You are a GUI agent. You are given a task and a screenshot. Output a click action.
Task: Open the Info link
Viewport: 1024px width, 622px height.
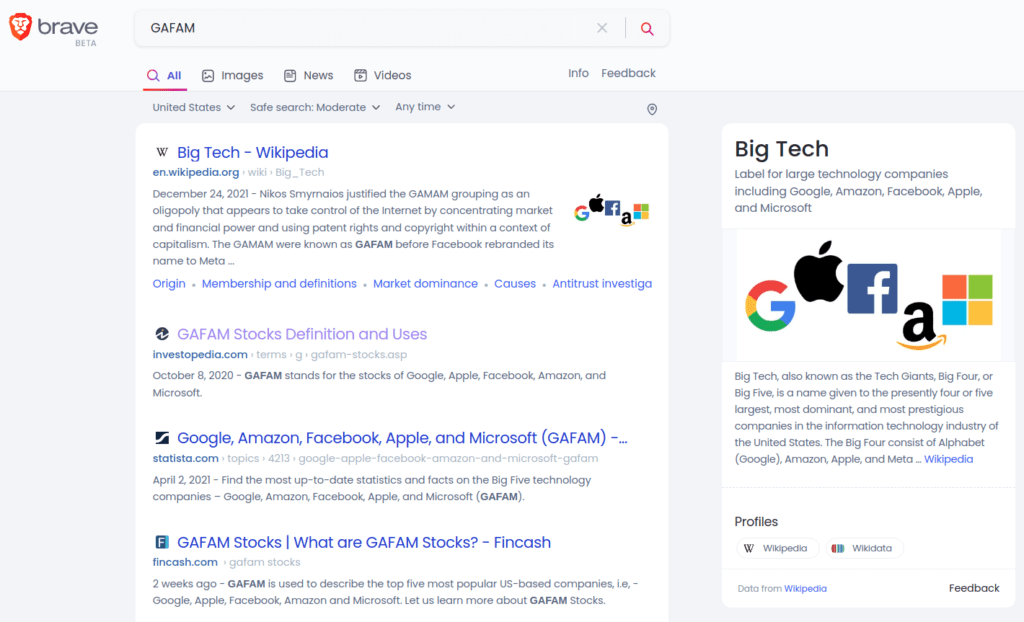(x=578, y=73)
